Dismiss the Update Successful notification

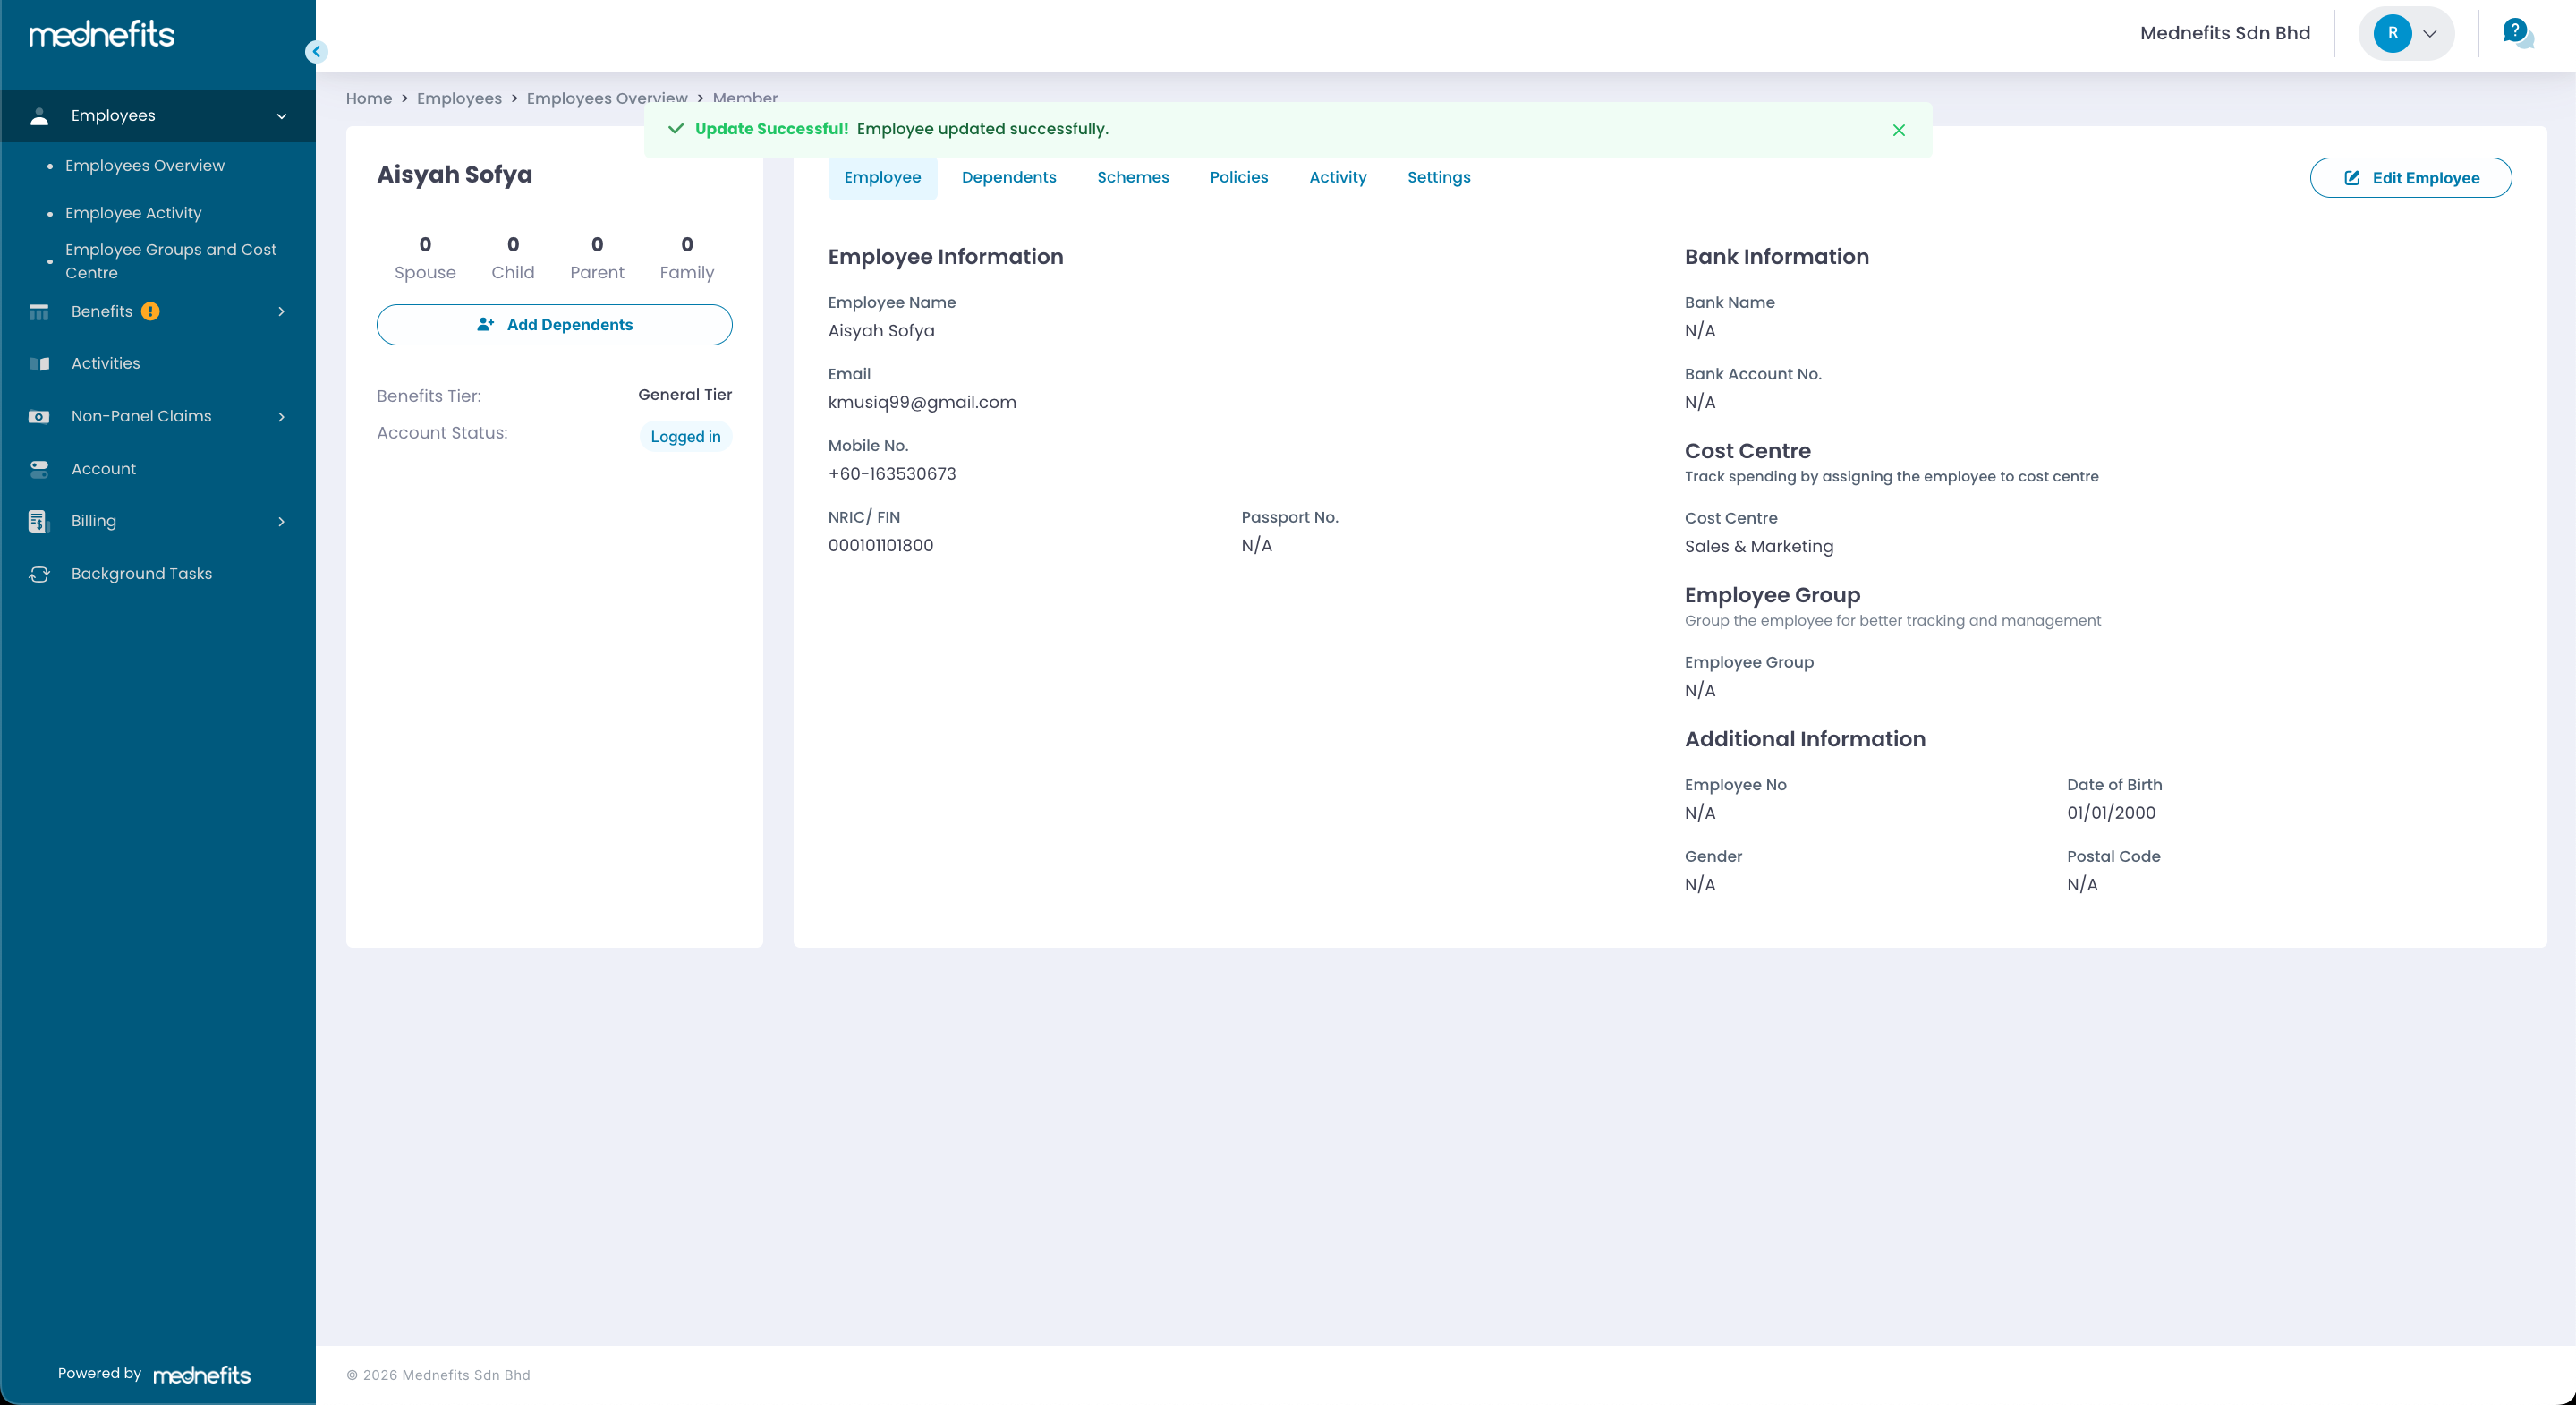pyautogui.click(x=1898, y=130)
